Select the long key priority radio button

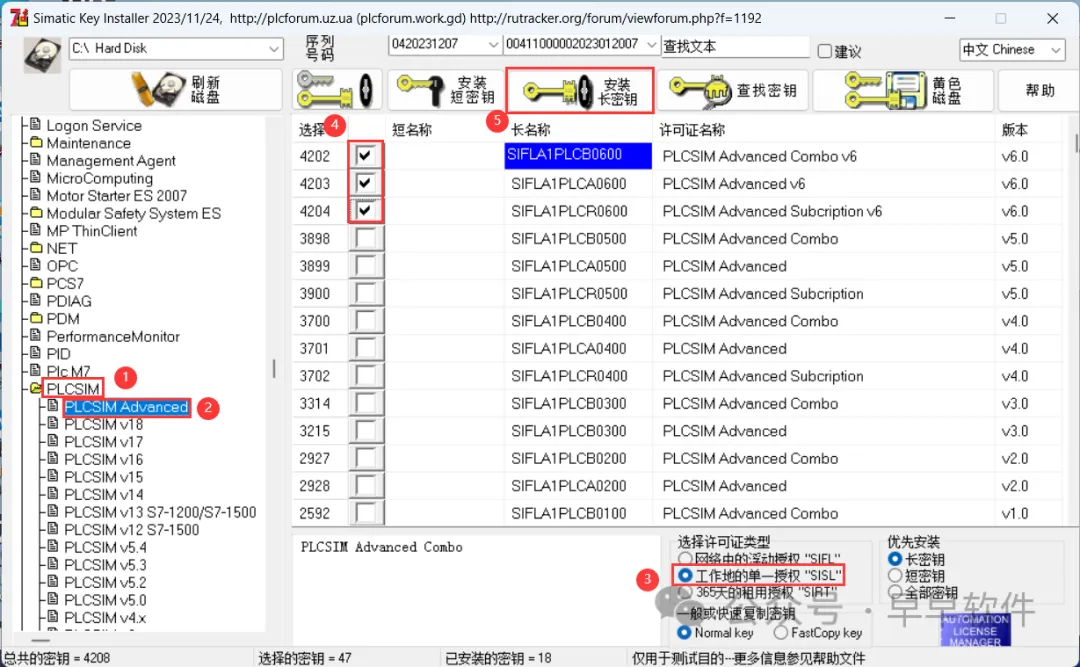pos(895,558)
